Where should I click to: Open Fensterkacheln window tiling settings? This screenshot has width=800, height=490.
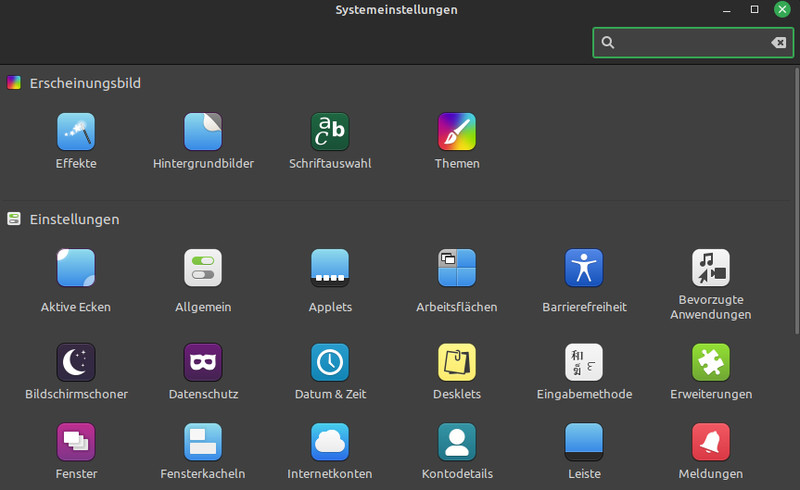(203, 442)
